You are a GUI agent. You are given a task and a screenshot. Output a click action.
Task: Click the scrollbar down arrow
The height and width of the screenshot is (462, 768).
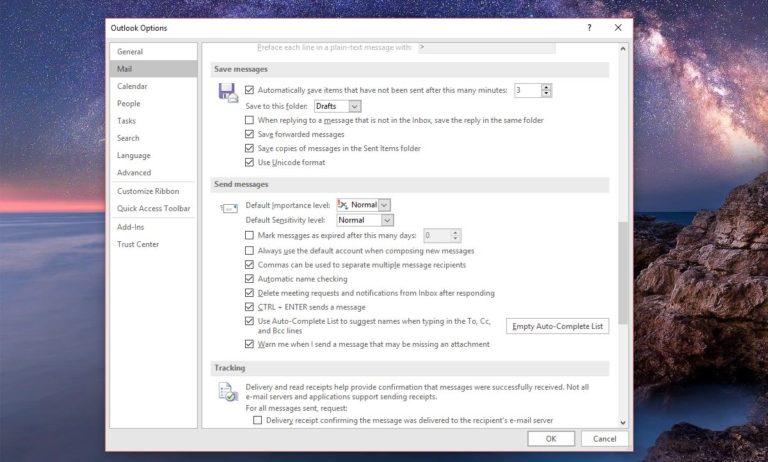pyautogui.click(x=623, y=423)
